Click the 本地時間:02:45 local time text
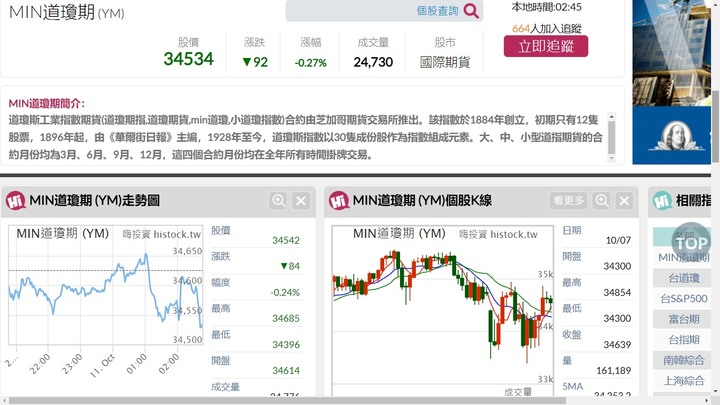Image resolution: width=720 pixels, height=405 pixels. 546,7
